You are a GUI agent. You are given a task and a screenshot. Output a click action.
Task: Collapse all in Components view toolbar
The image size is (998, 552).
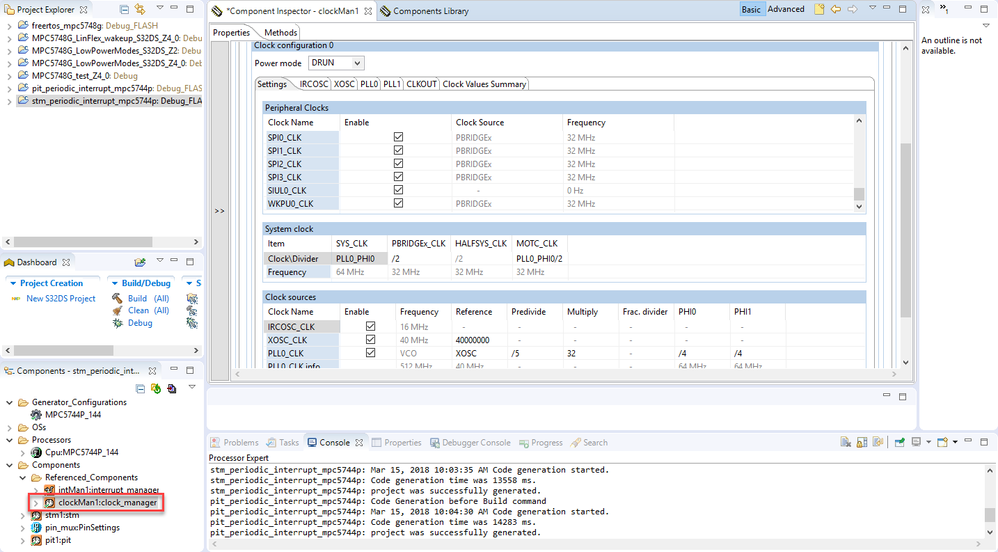pos(141,388)
